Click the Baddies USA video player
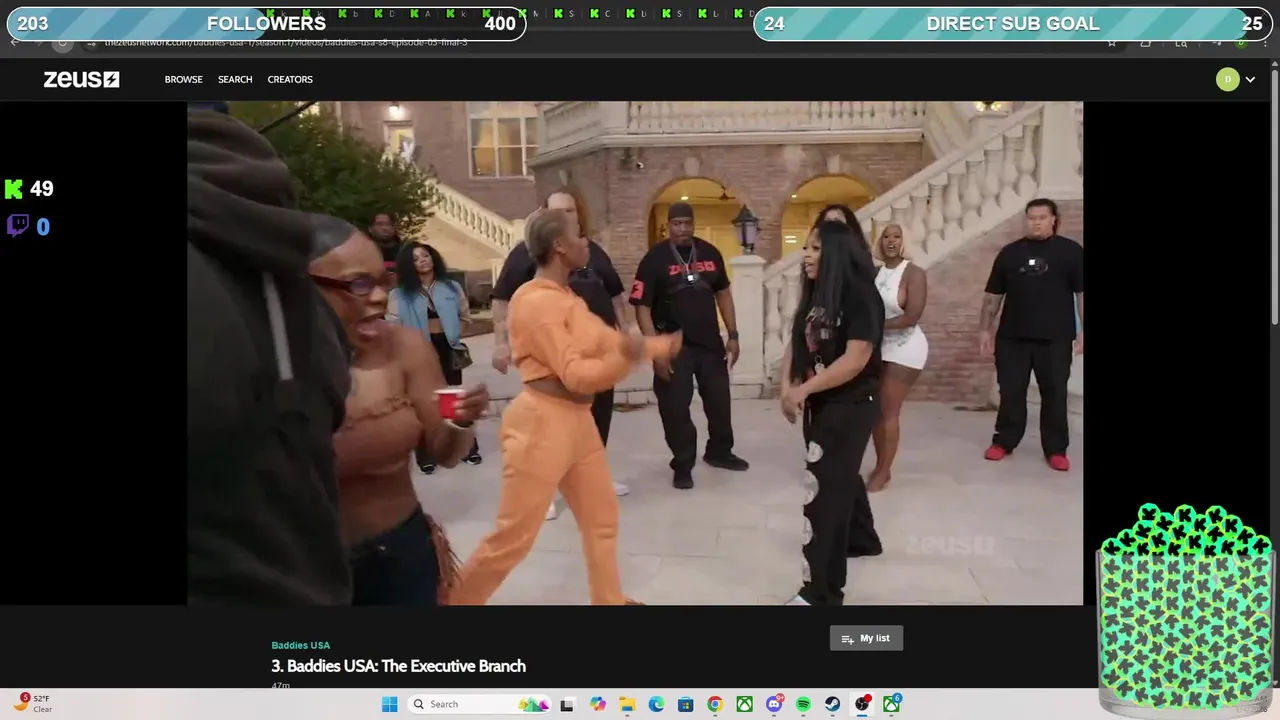This screenshot has width=1280, height=720. point(635,353)
